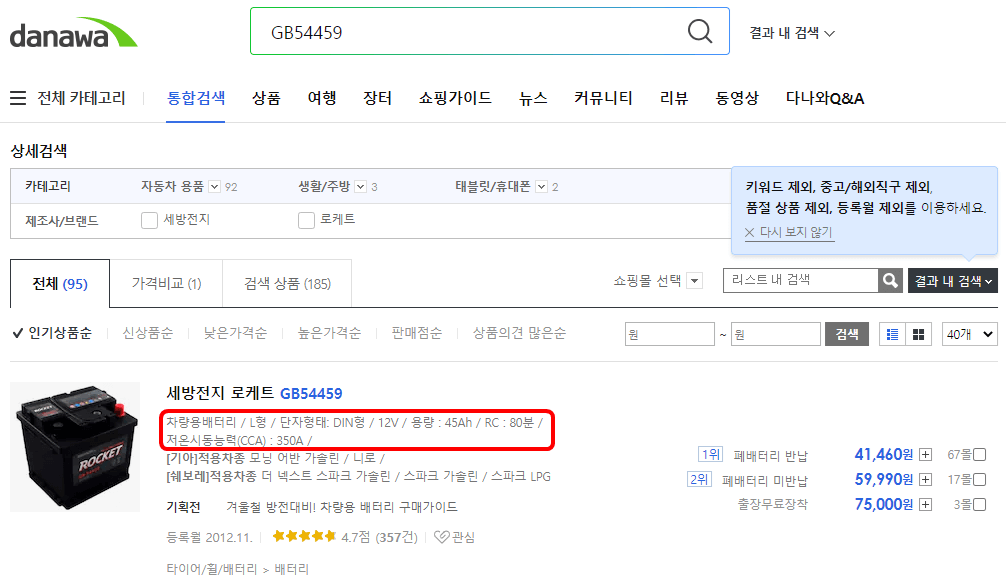The width and height of the screenshot is (1006, 588).
Task: Tick the checkbox next to 67몰
Action: click(980, 454)
